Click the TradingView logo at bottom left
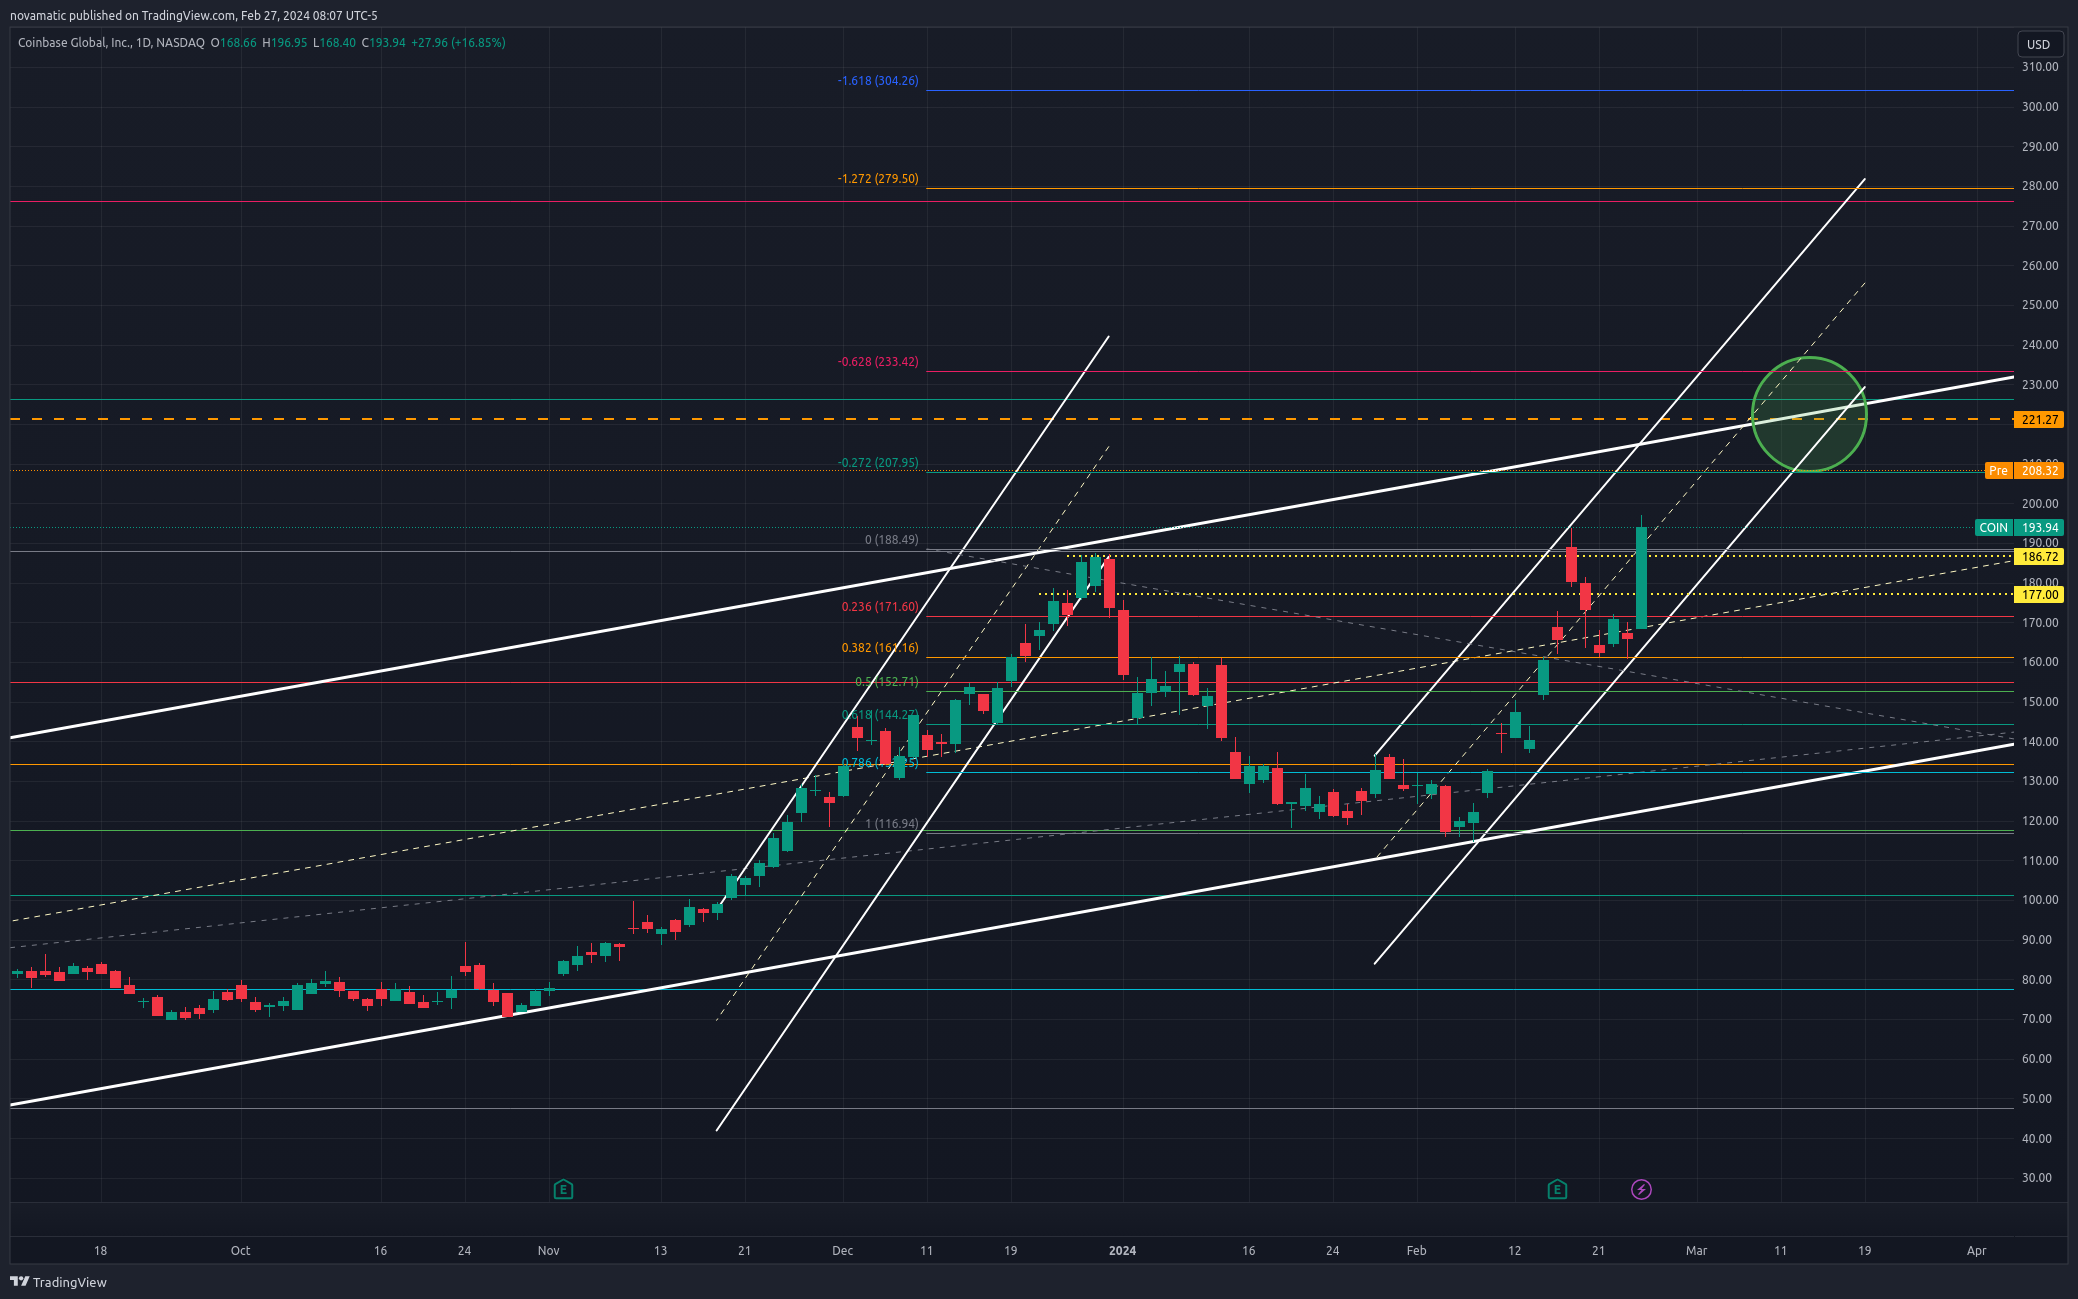Screen dimensions: 2078x1299 click(x=58, y=1282)
